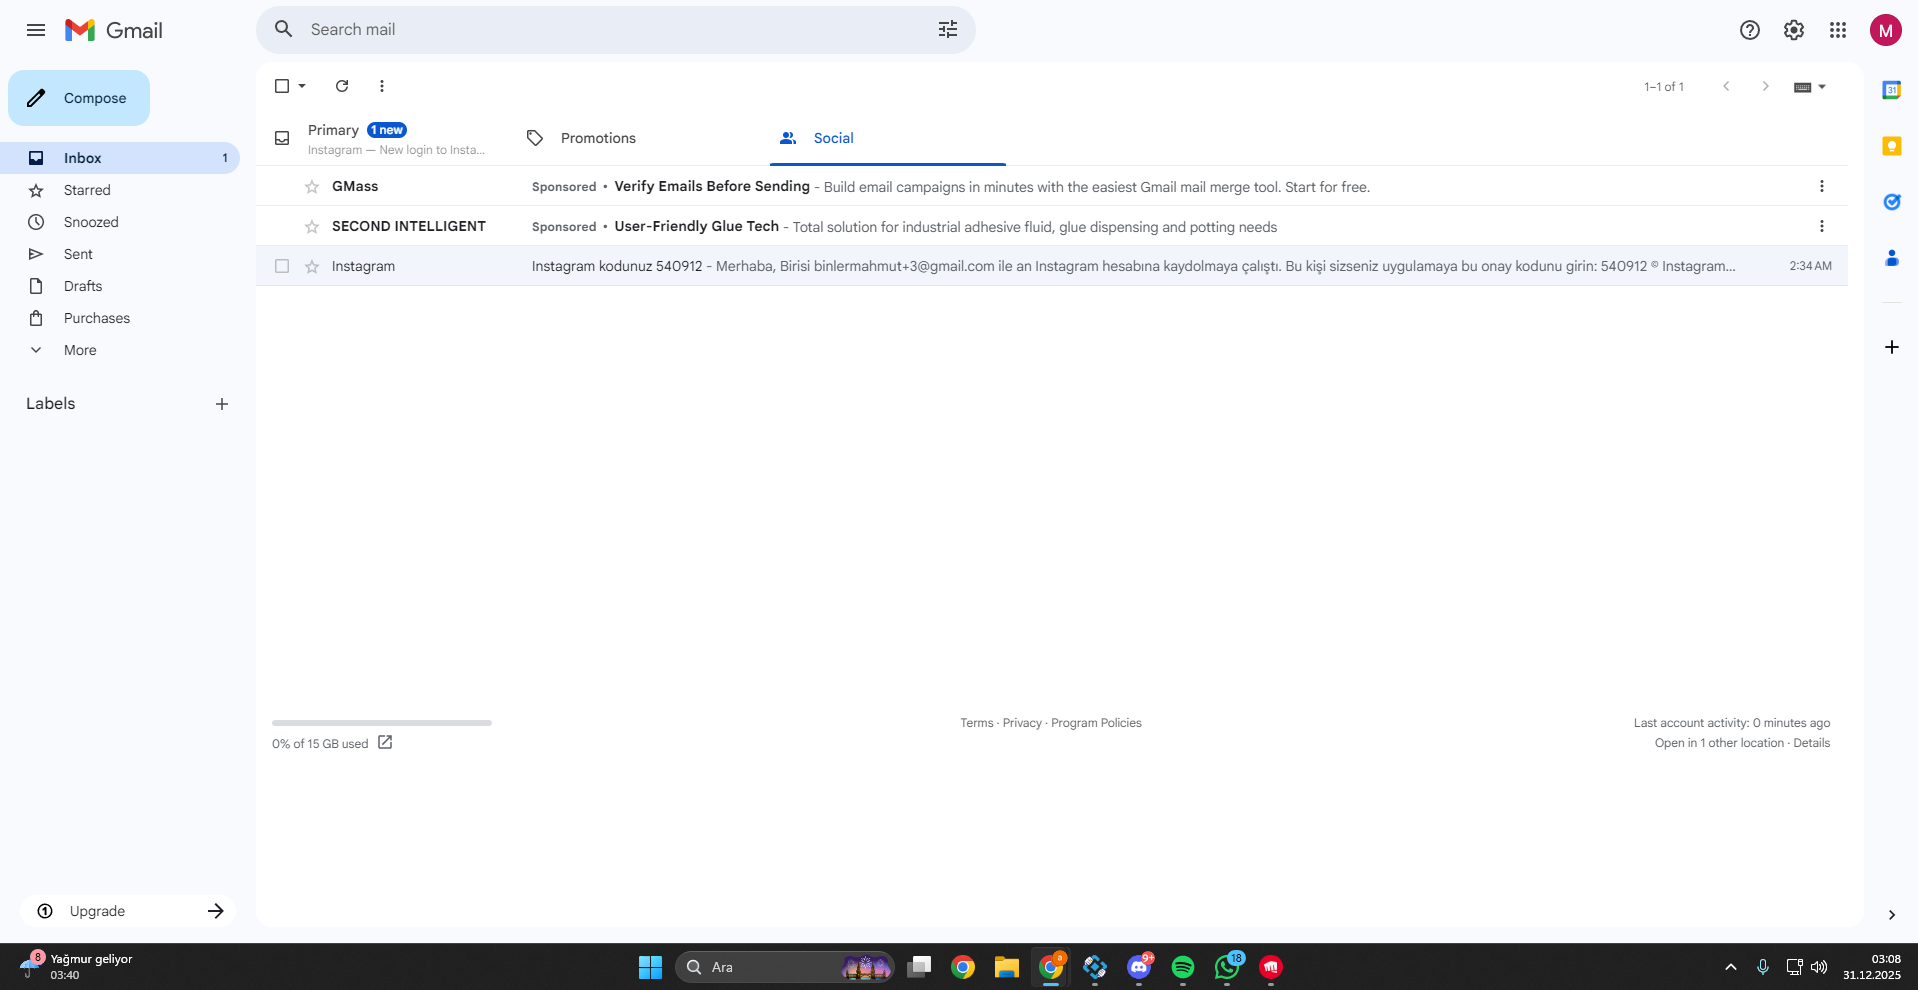This screenshot has height=990, width=1918.
Task: Refresh the inbox
Action: (342, 86)
